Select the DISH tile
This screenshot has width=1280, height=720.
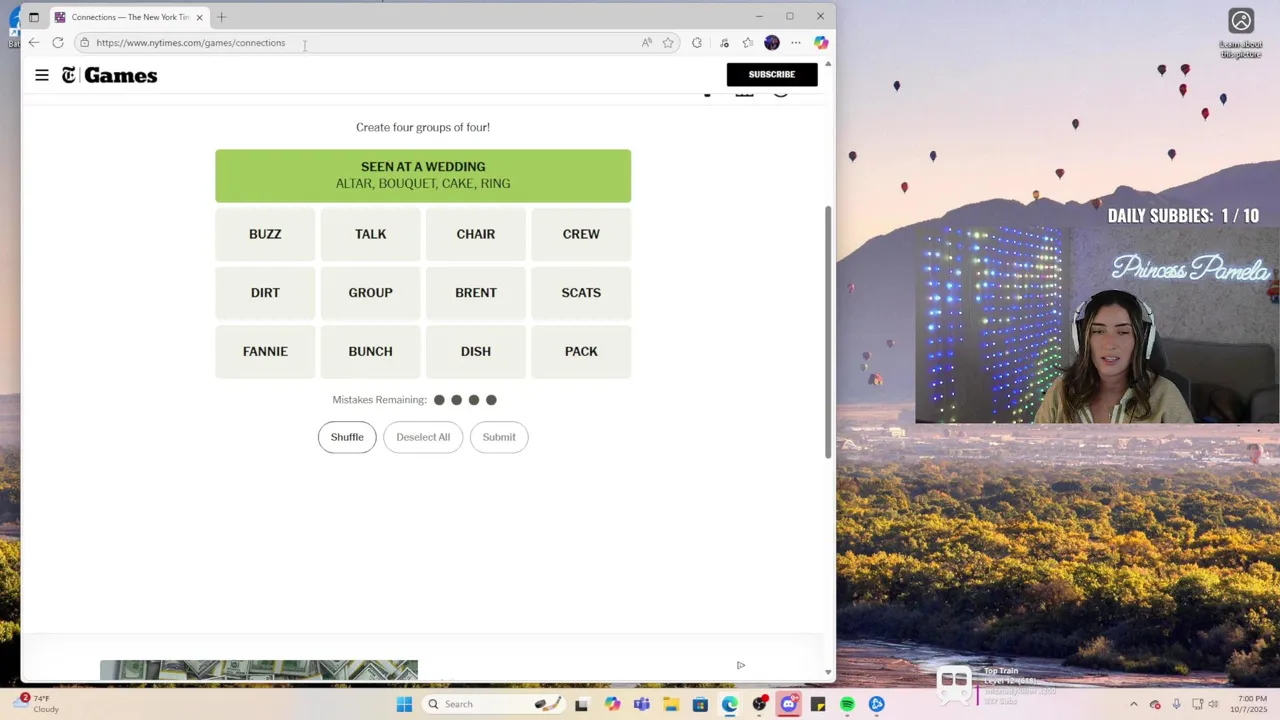pyautogui.click(x=476, y=352)
